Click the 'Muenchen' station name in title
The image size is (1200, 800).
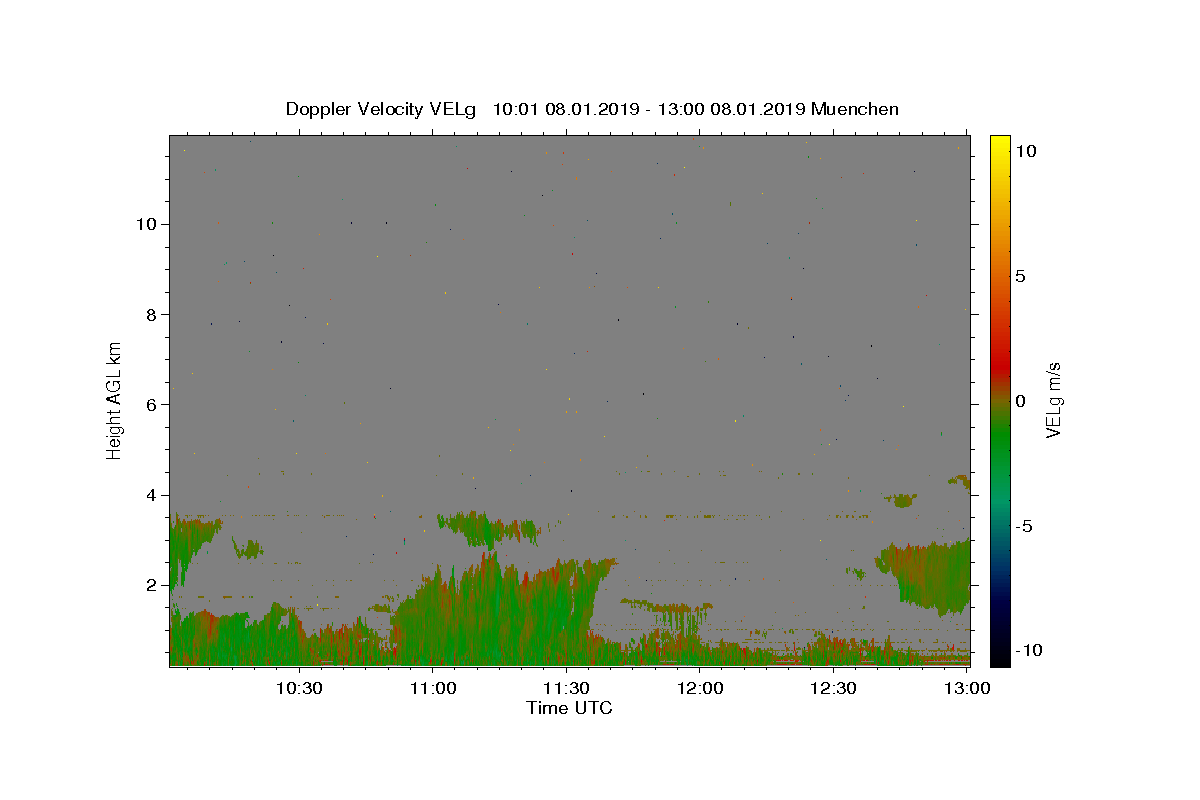click(x=855, y=109)
